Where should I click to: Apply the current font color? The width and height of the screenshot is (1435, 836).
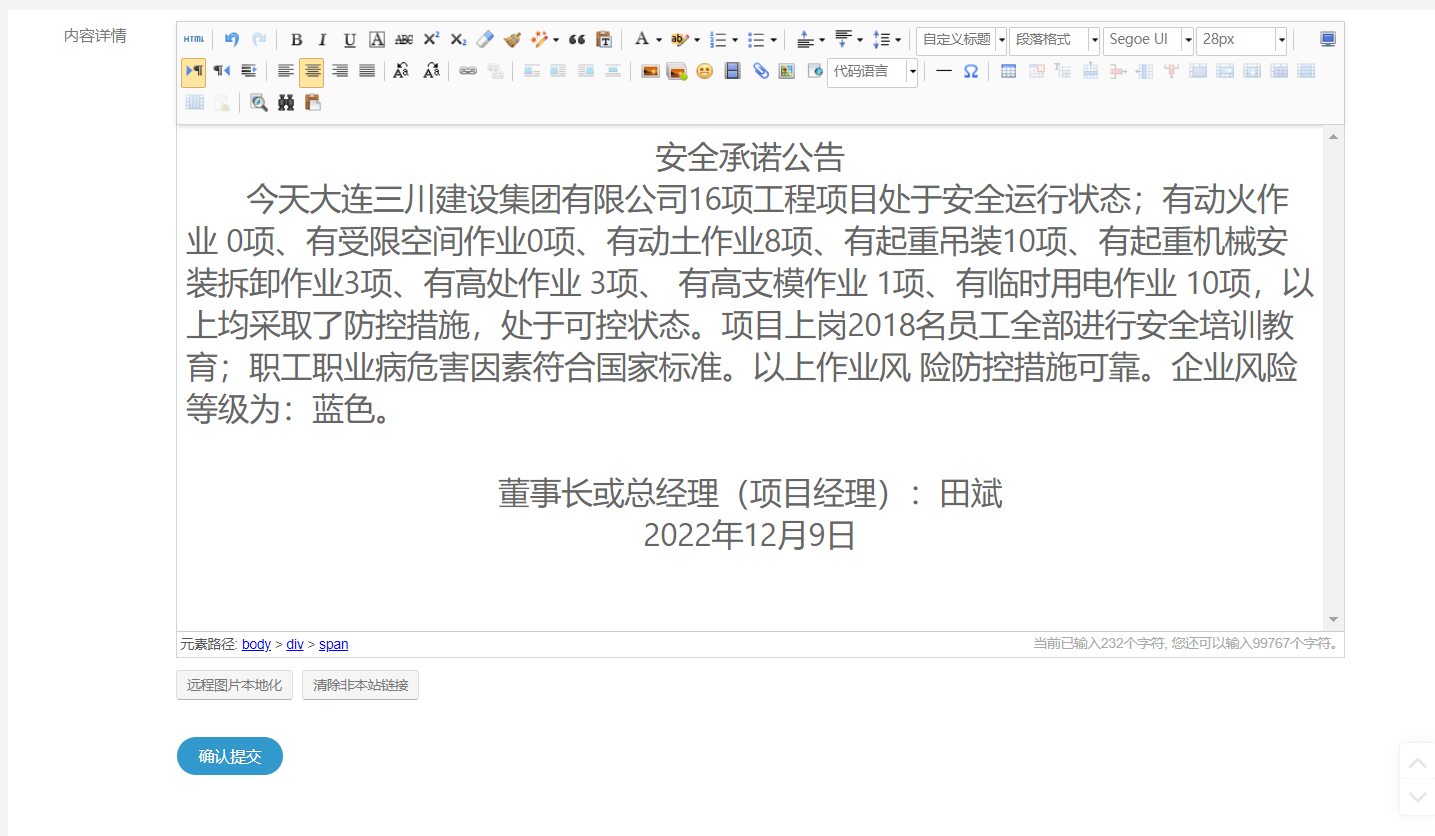642,40
